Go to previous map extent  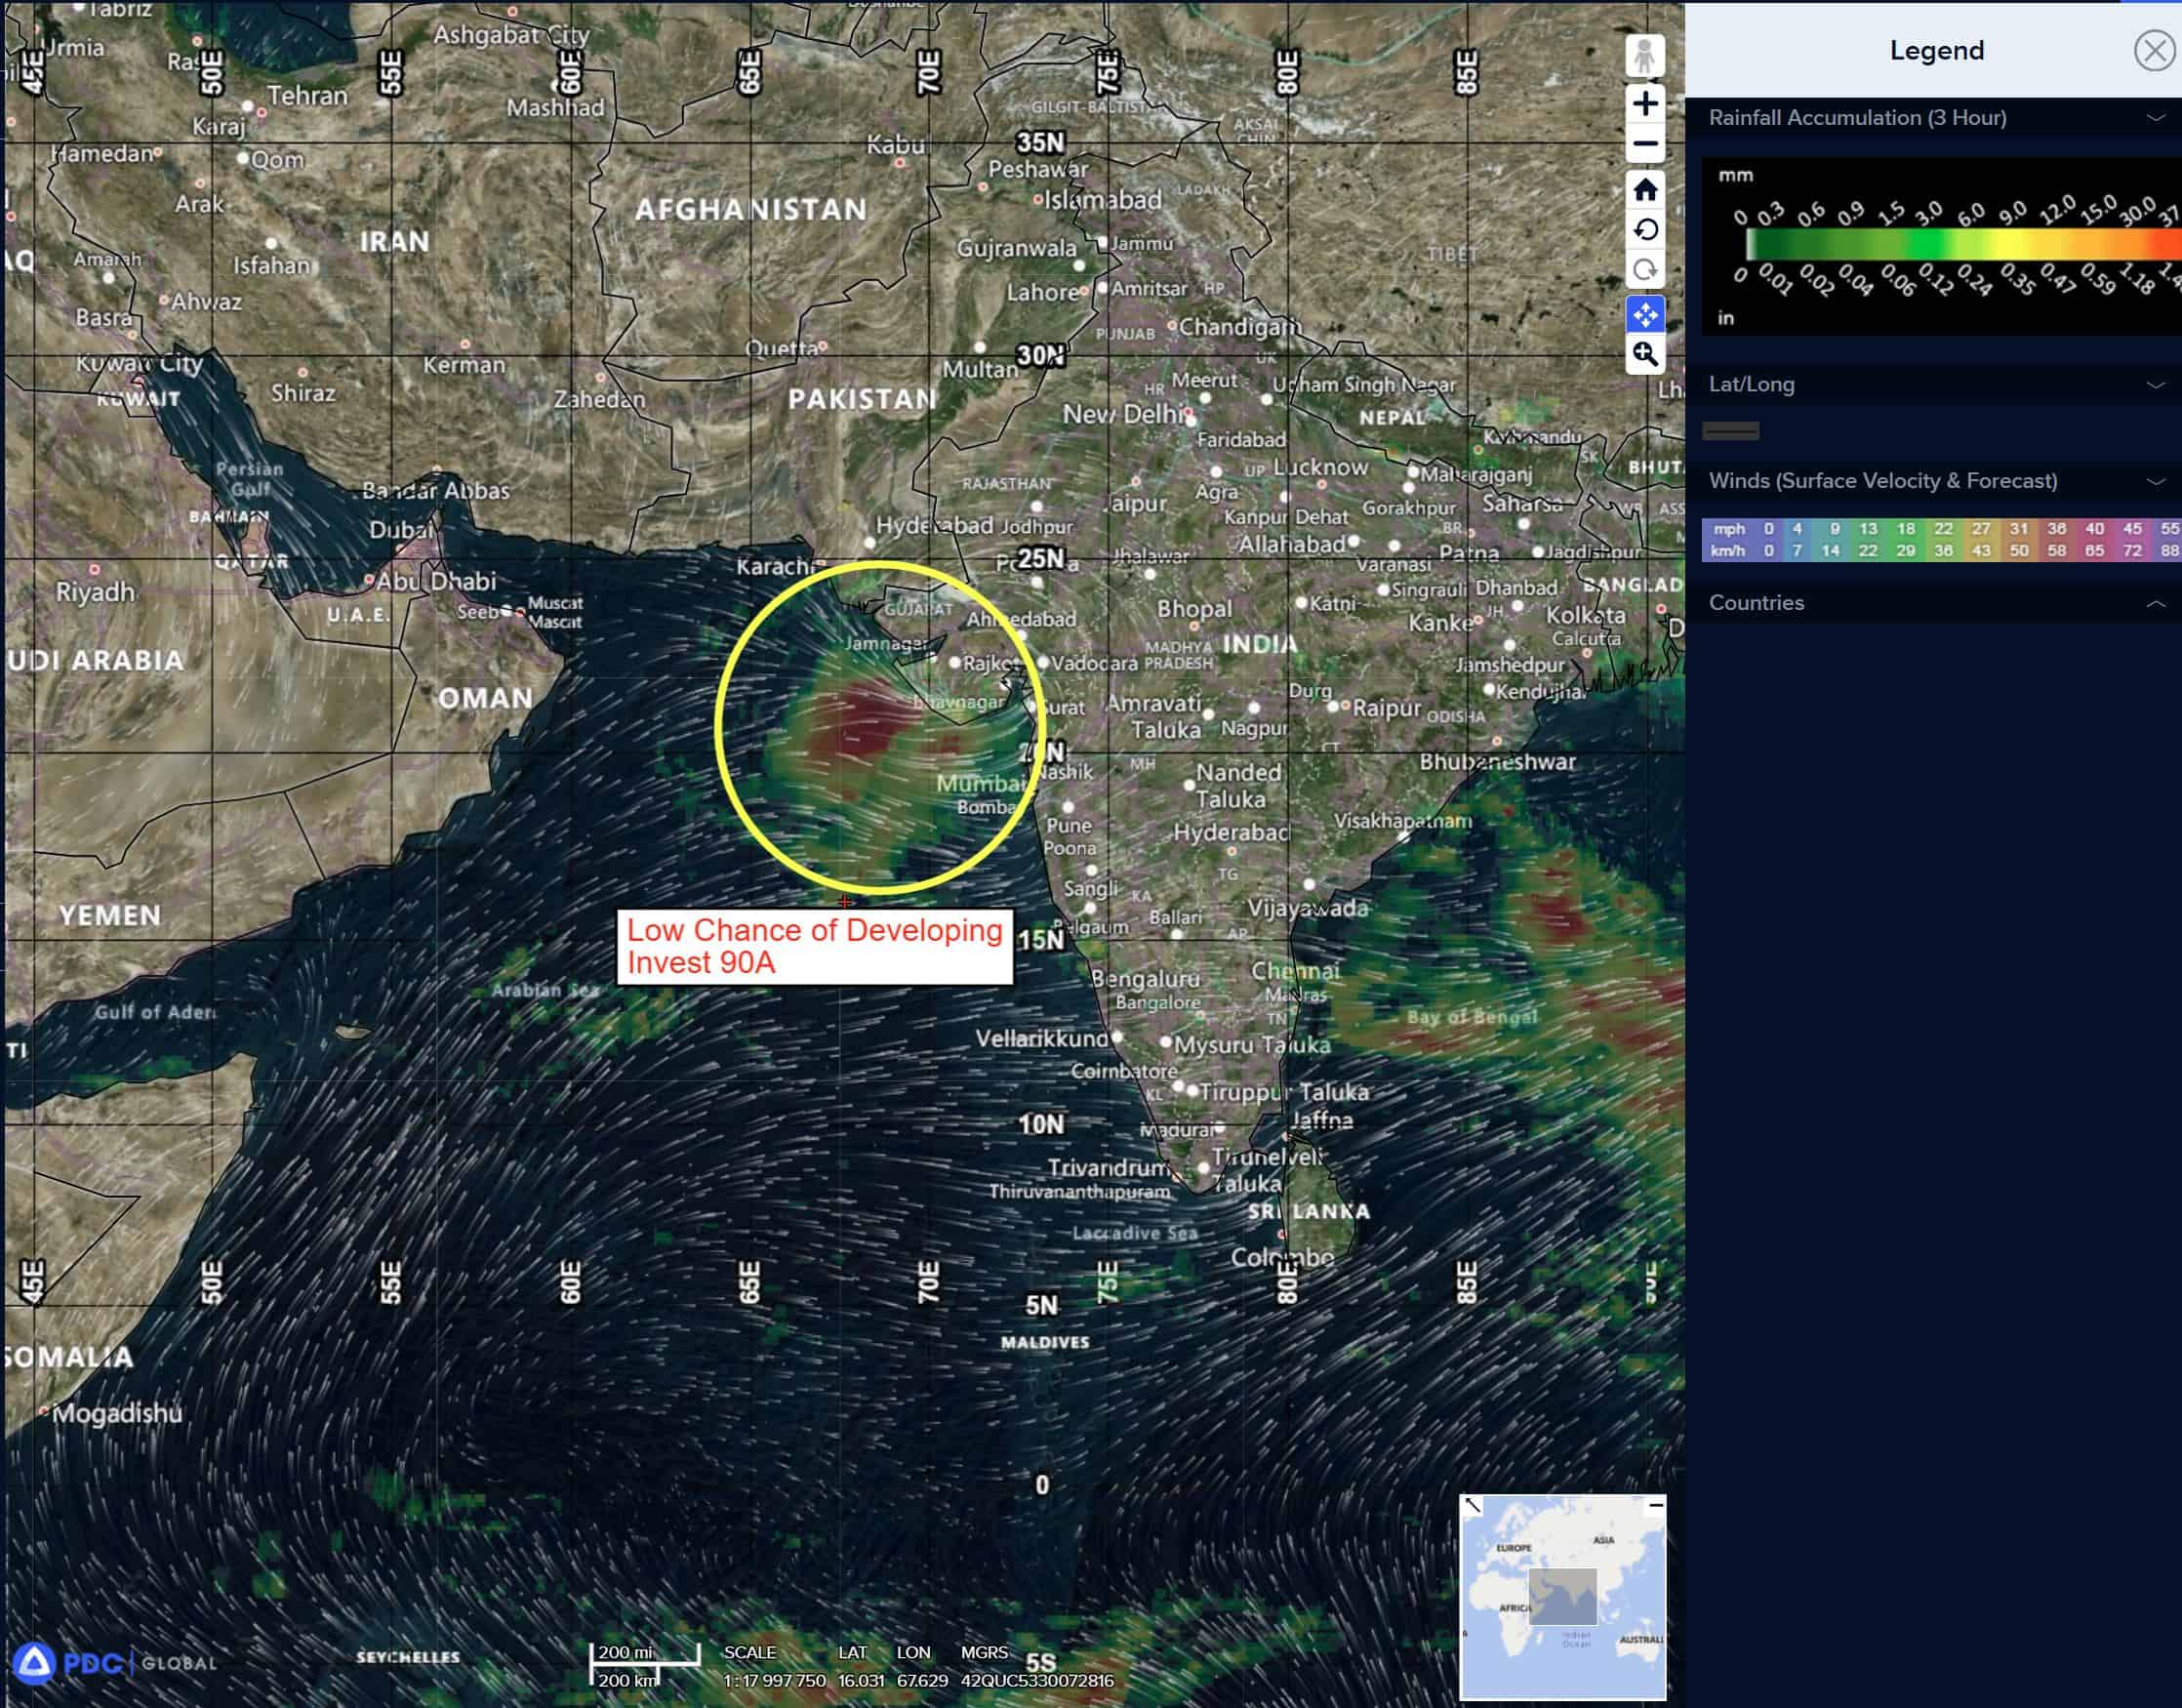pos(1645,230)
